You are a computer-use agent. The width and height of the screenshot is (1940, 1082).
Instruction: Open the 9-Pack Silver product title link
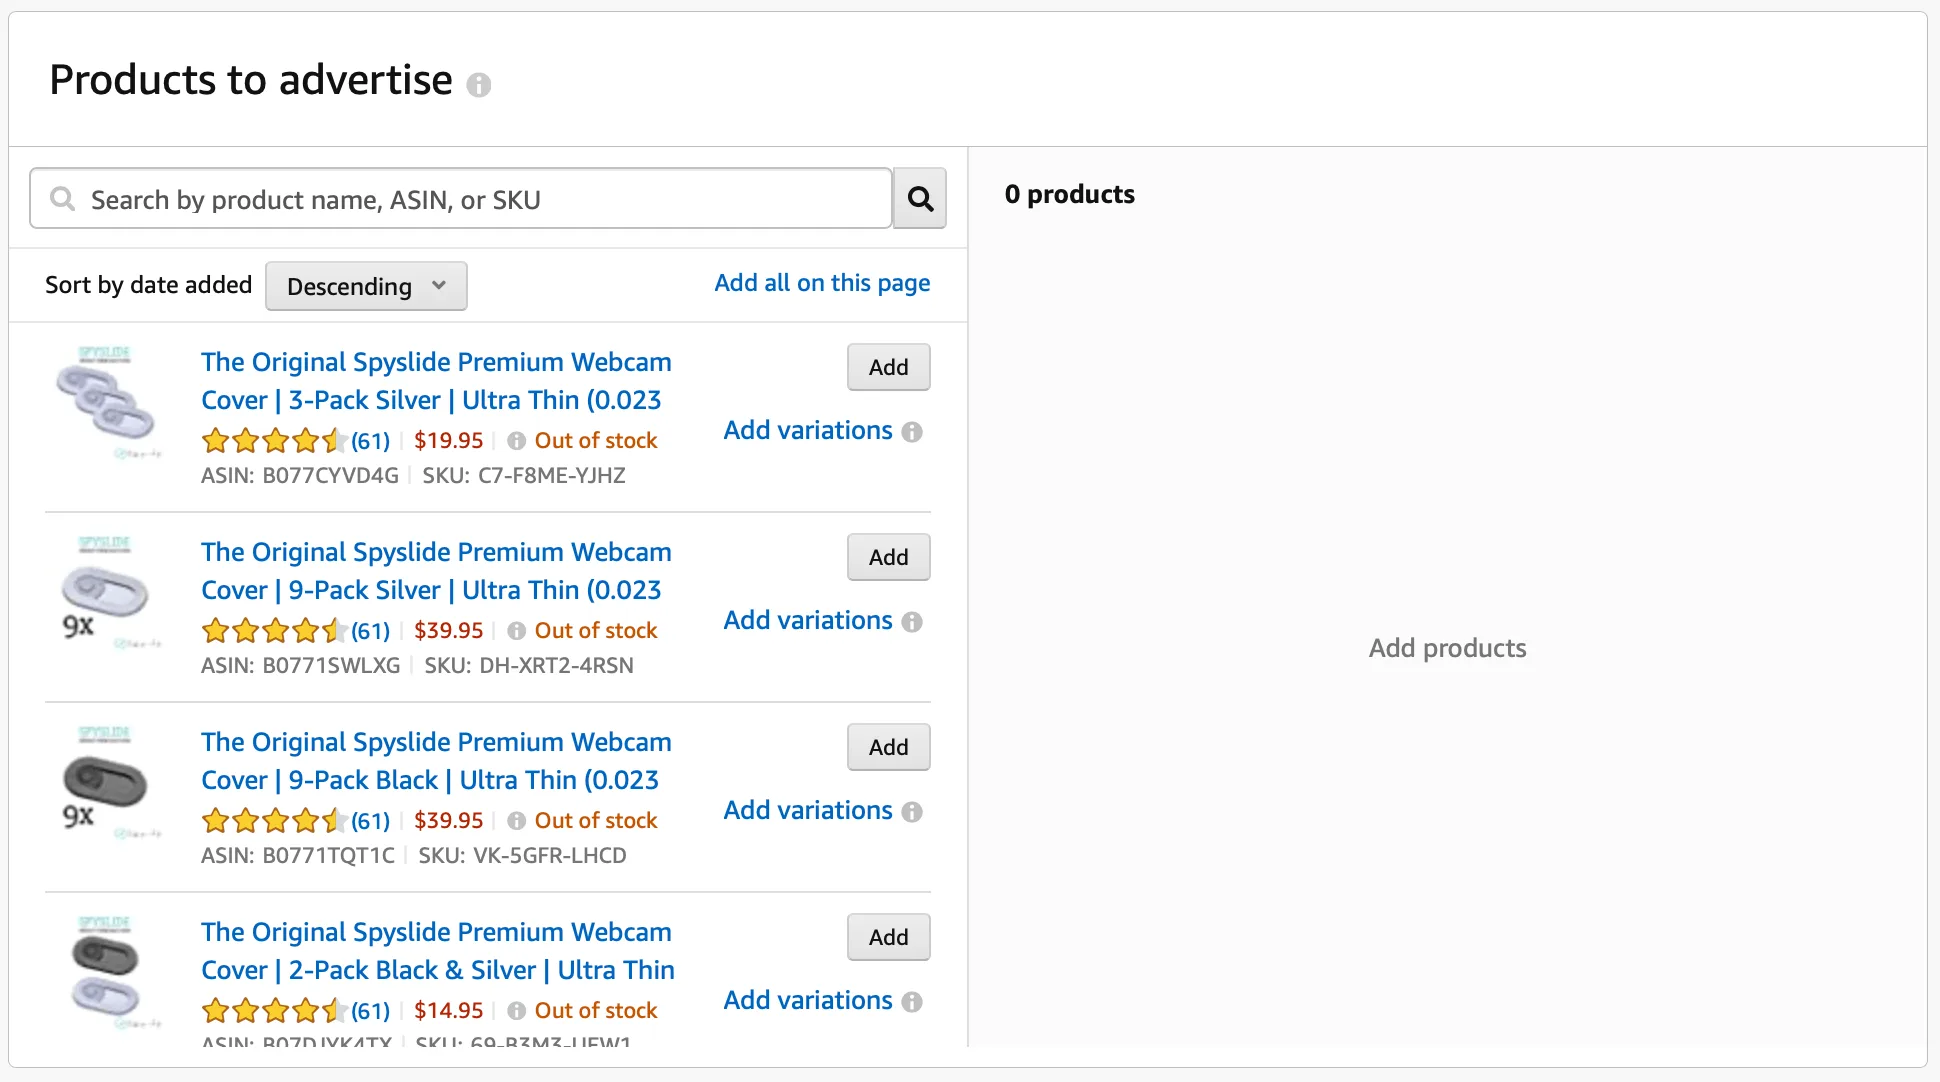point(436,571)
